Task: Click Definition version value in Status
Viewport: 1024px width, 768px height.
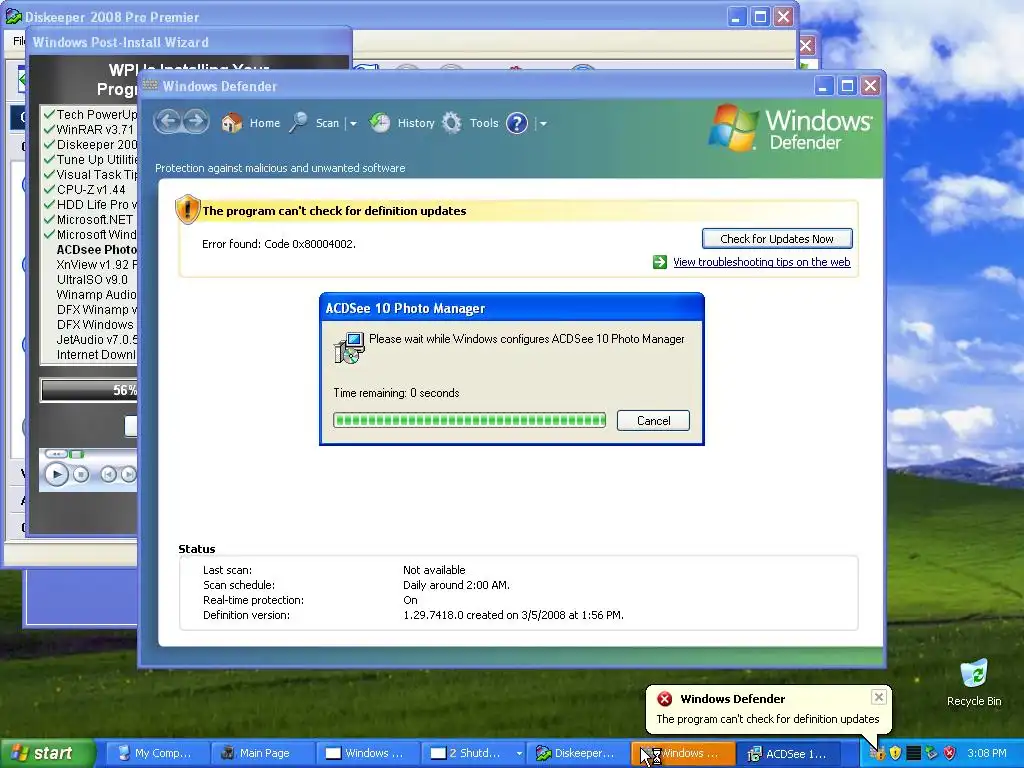Action: [513, 615]
